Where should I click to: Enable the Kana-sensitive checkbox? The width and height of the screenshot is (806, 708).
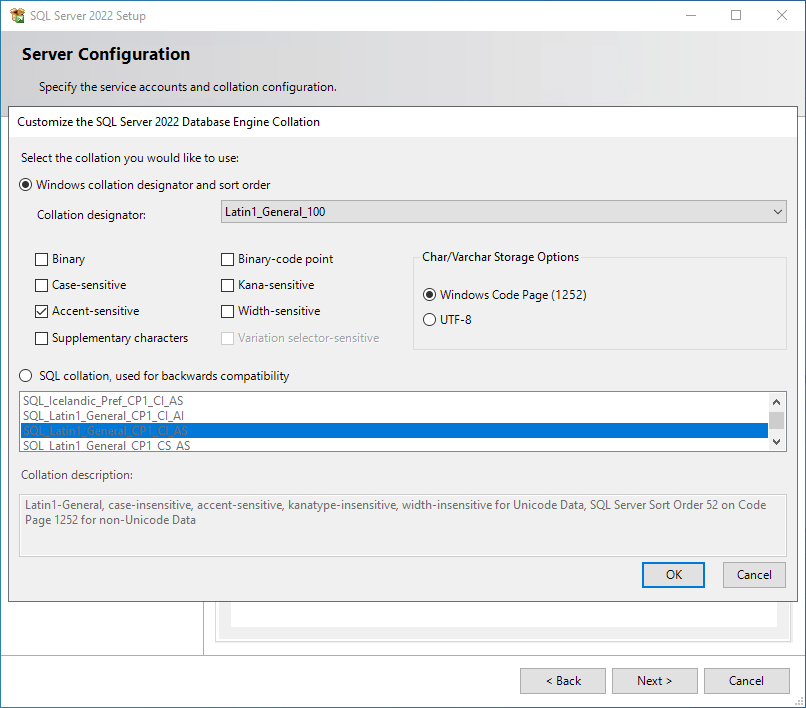227,285
